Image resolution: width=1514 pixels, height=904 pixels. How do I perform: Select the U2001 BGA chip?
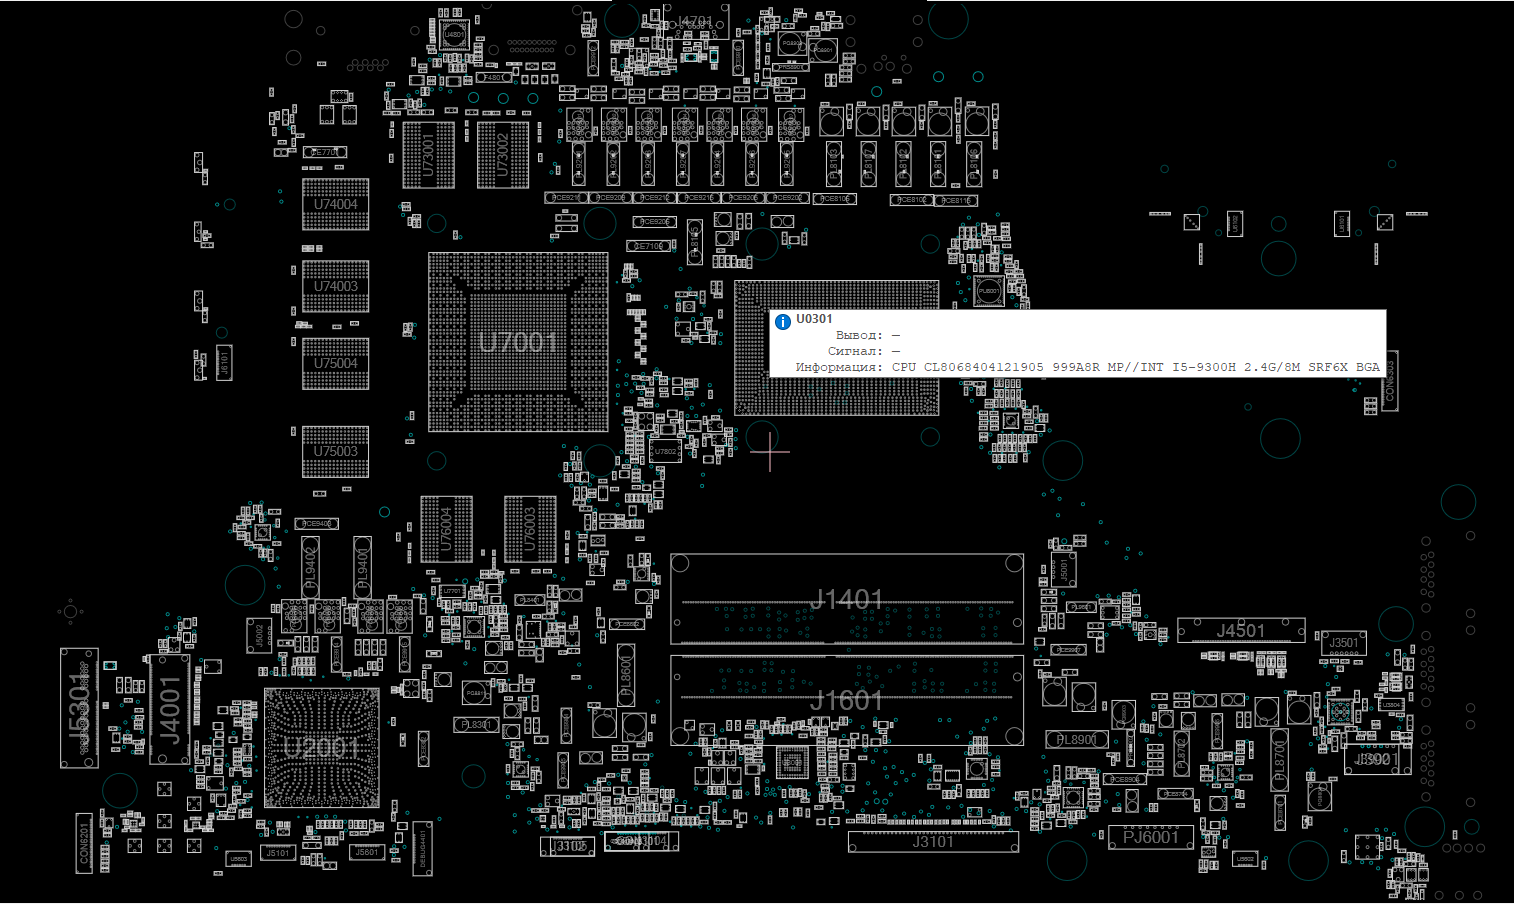point(321,748)
